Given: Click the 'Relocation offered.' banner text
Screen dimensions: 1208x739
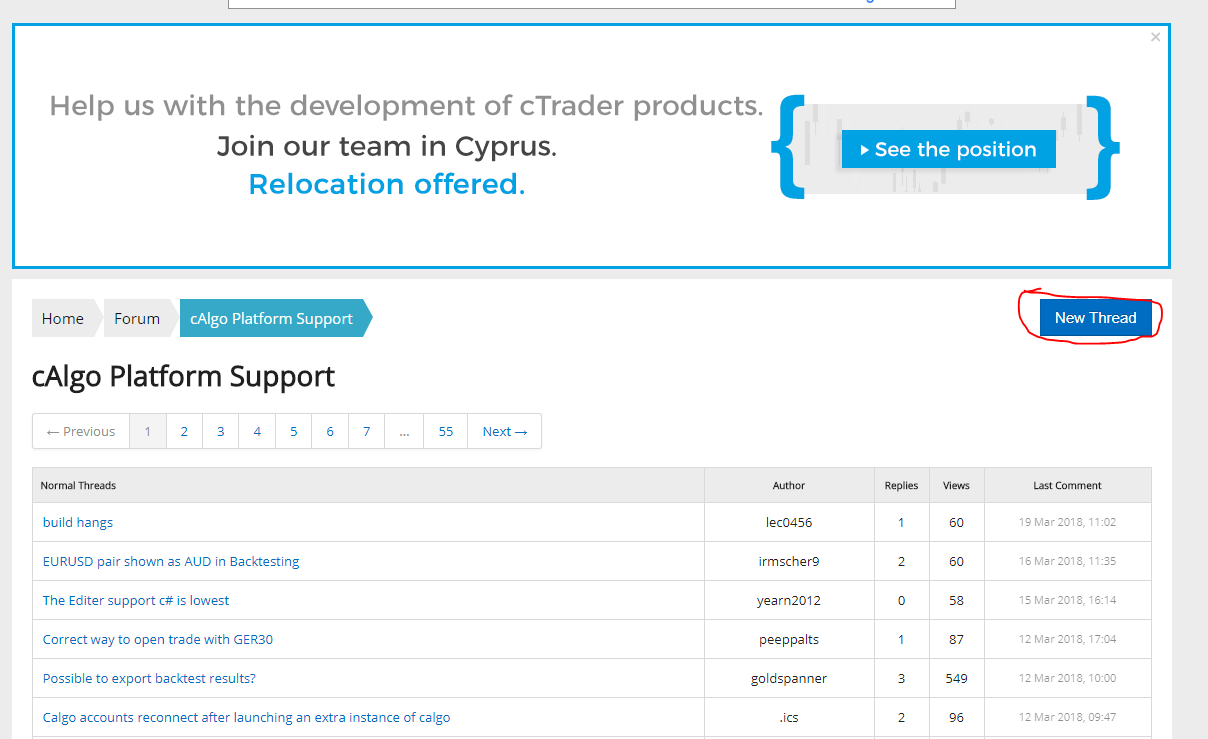Looking at the screenshot, I should tap(387, 184).
